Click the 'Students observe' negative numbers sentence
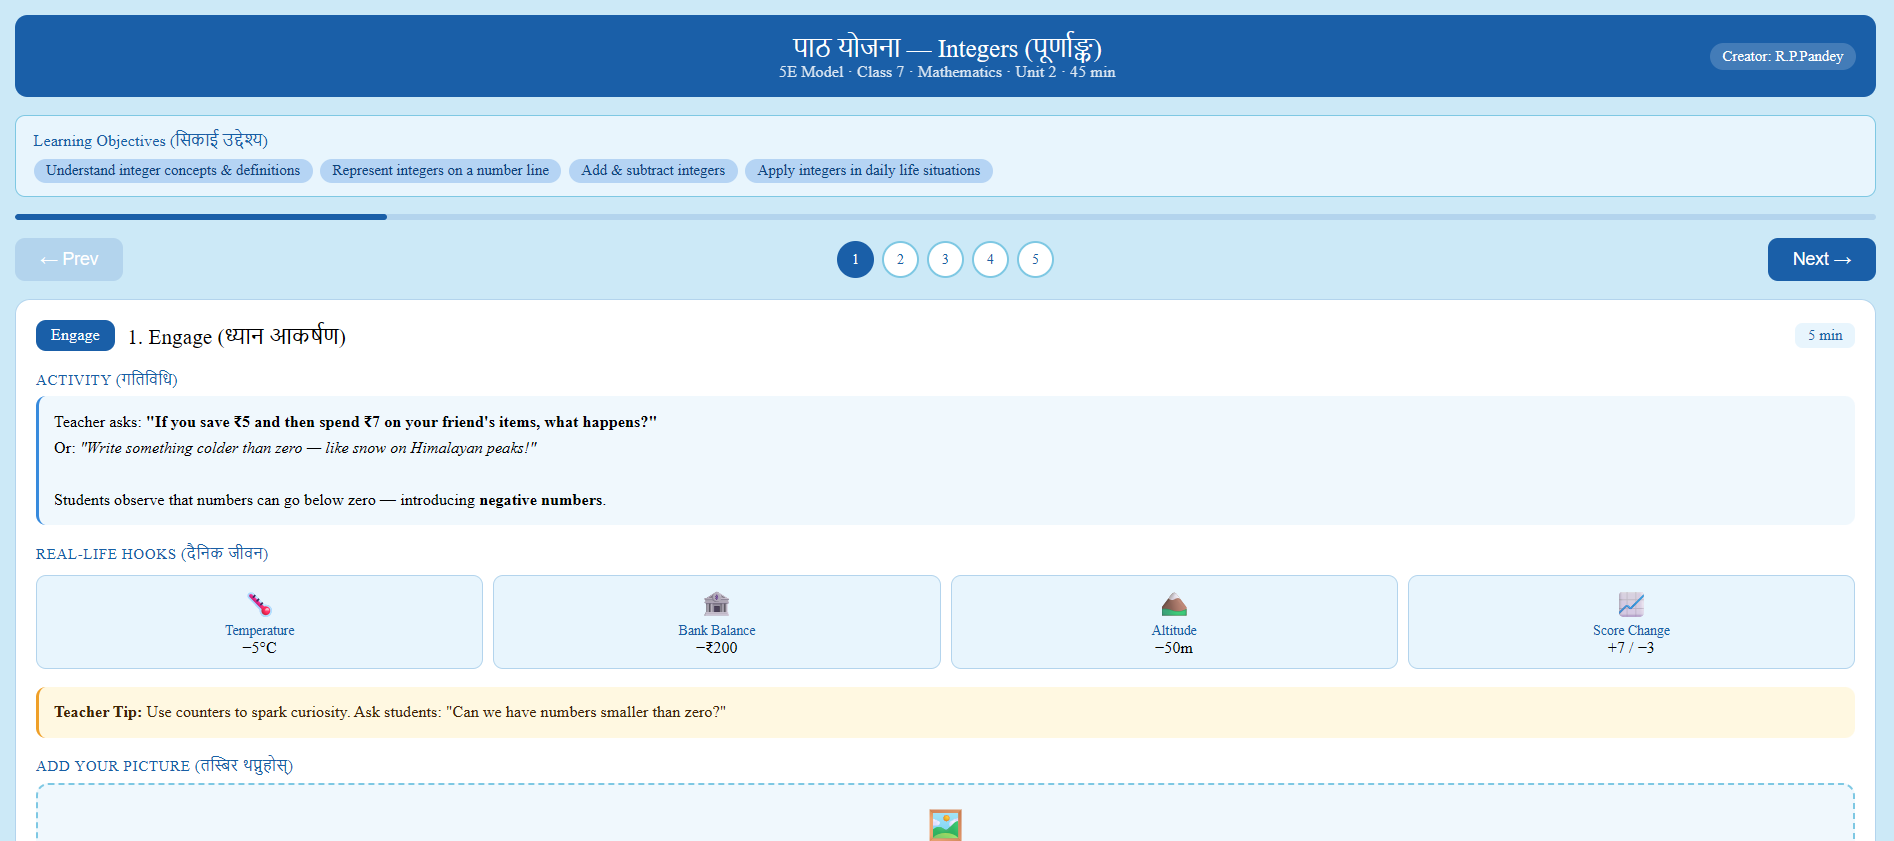The image size is (1894, 841). pos(330,500)
